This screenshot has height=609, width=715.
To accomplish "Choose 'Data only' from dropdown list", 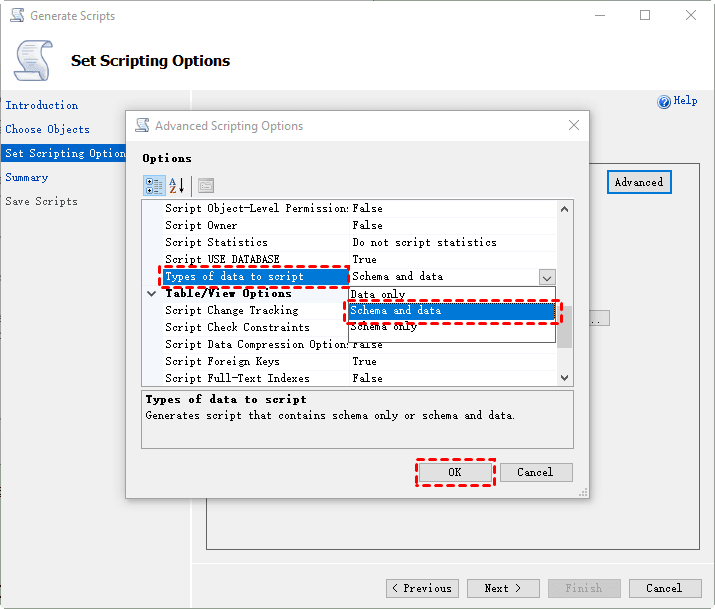I will click(452, 294).
